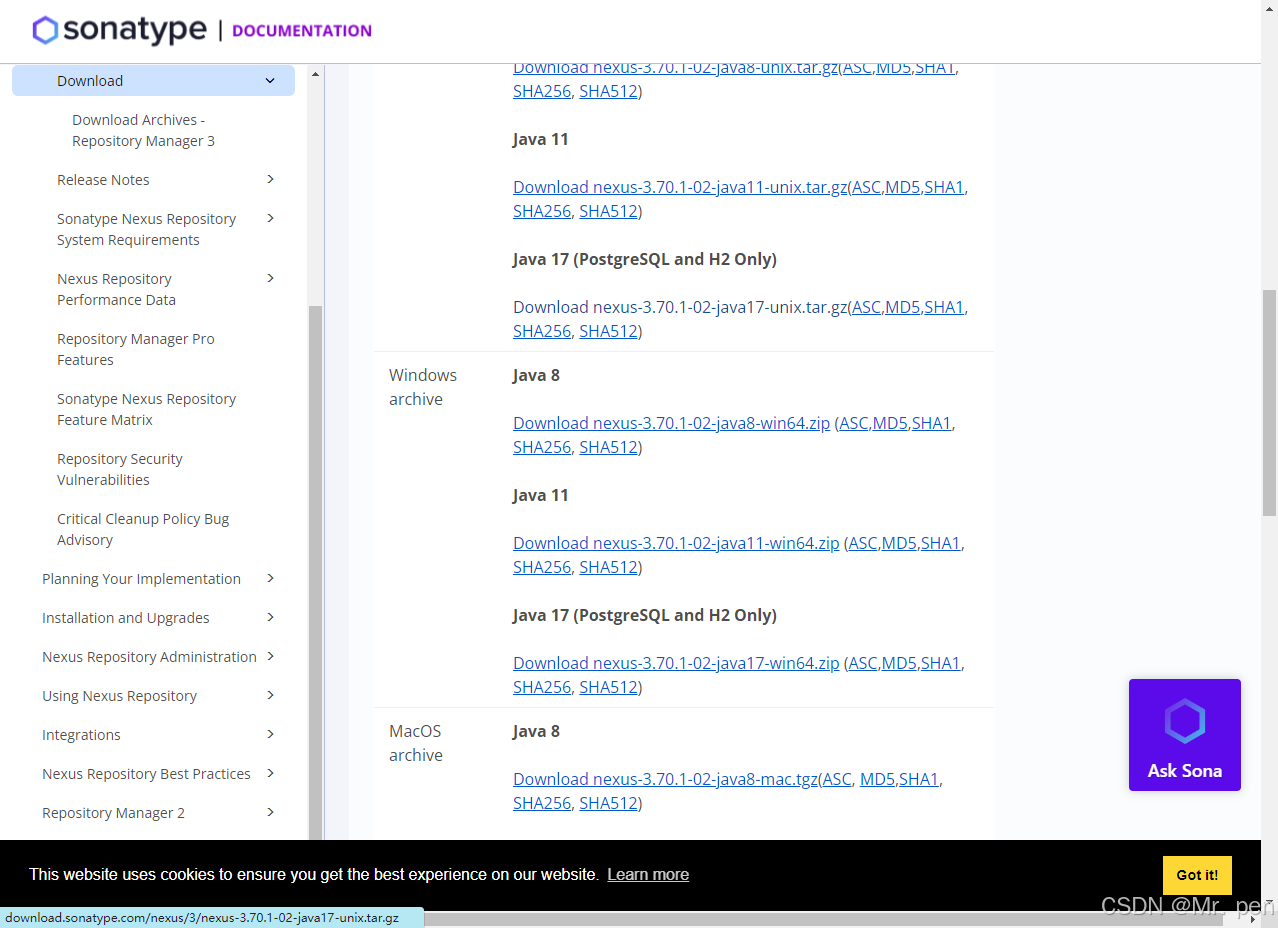Expand Sonatype Nexus Repository System Requirements chevron
The height and width of the screenshot is (928, 1278).
pyautogui.click(x=270, y=218)
